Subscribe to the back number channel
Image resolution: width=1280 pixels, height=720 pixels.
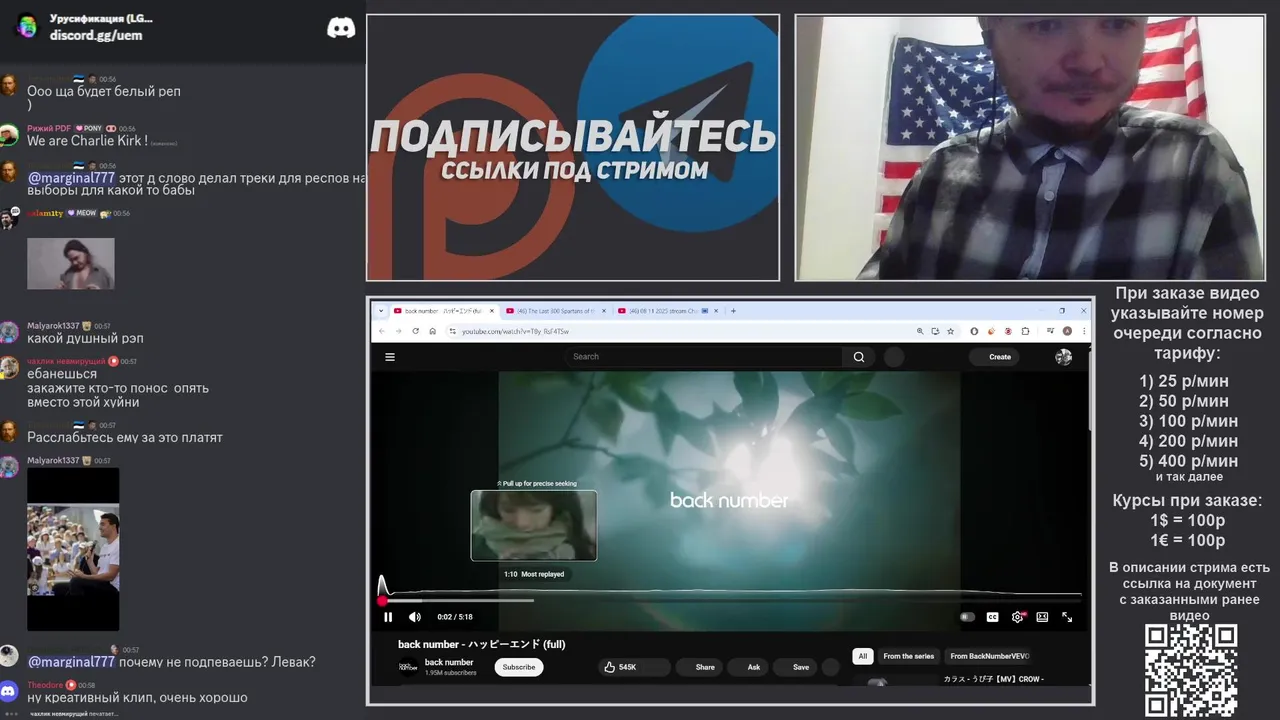tap(519, 667)
